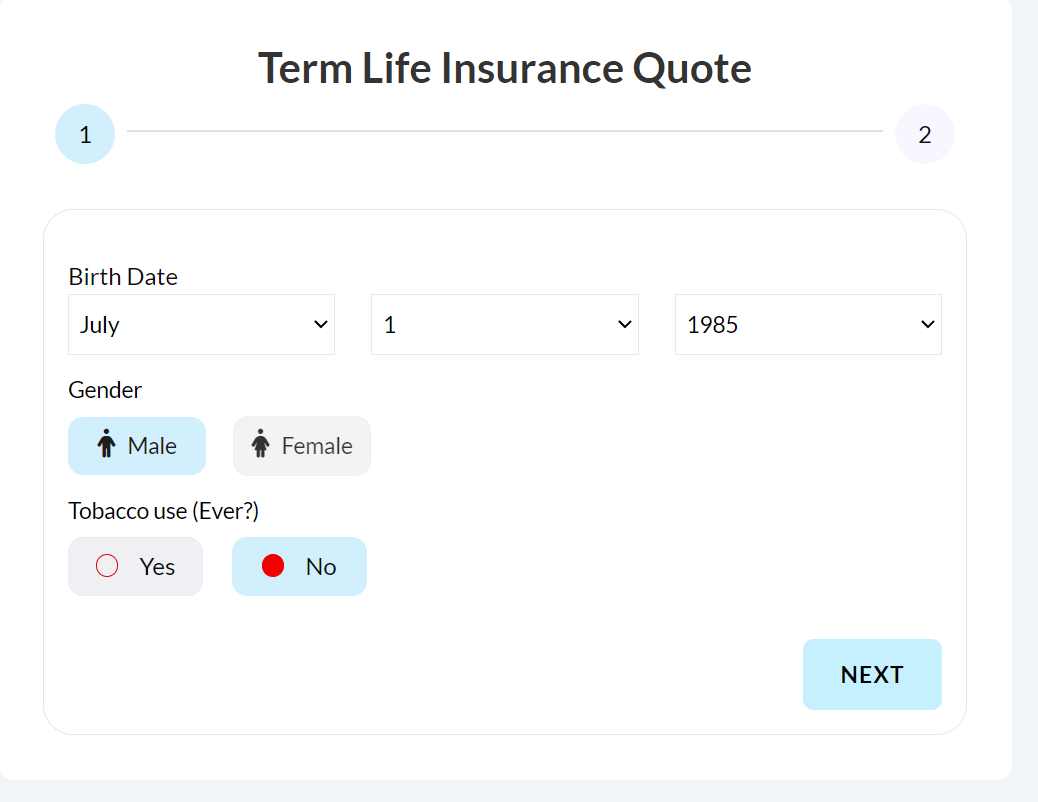1038x802 pixels.
Task: Select No for tobacco use
Action: click(299, 565)
